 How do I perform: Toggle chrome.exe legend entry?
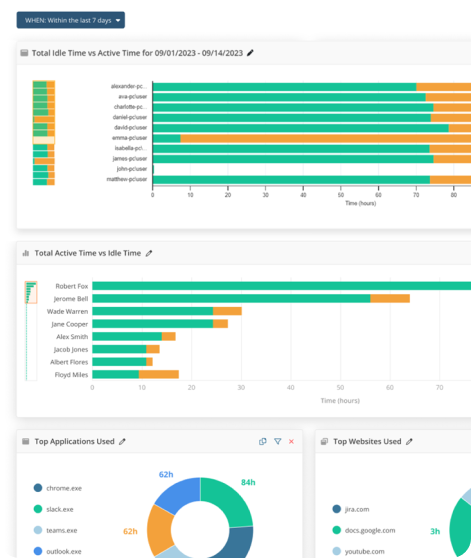coord(58,488)
